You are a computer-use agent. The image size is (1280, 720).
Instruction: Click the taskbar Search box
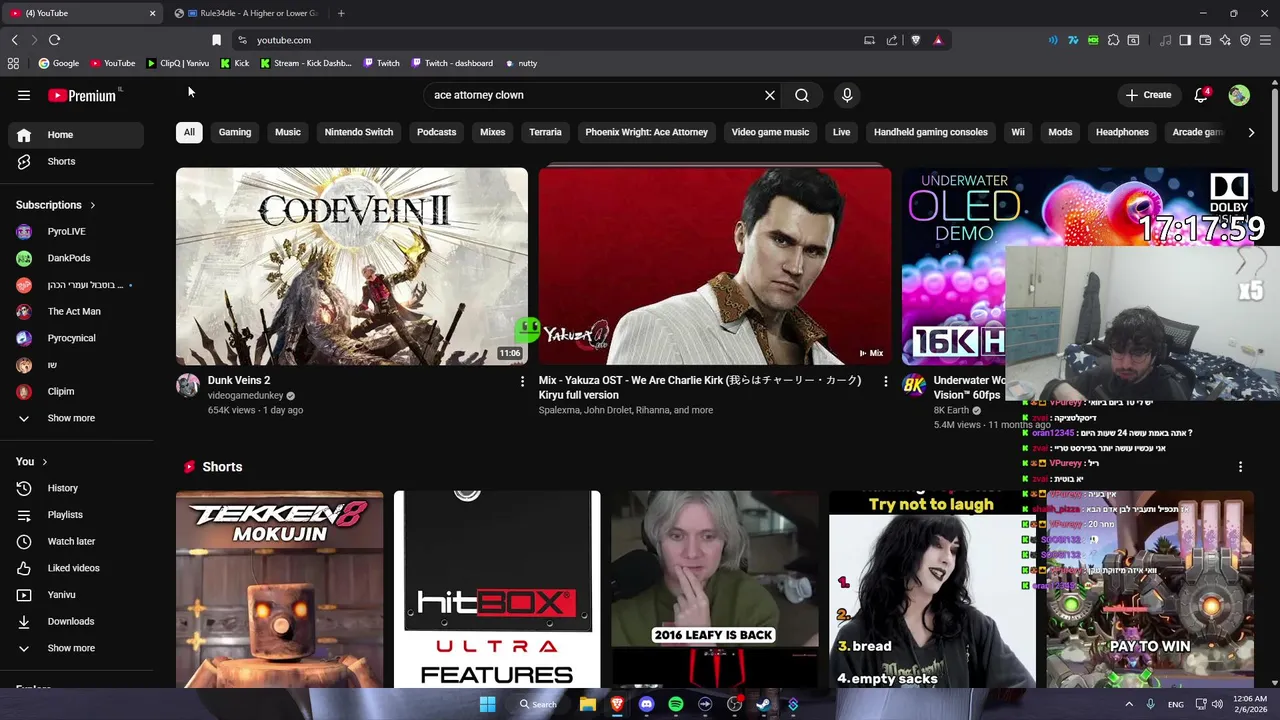coord(538,704)
